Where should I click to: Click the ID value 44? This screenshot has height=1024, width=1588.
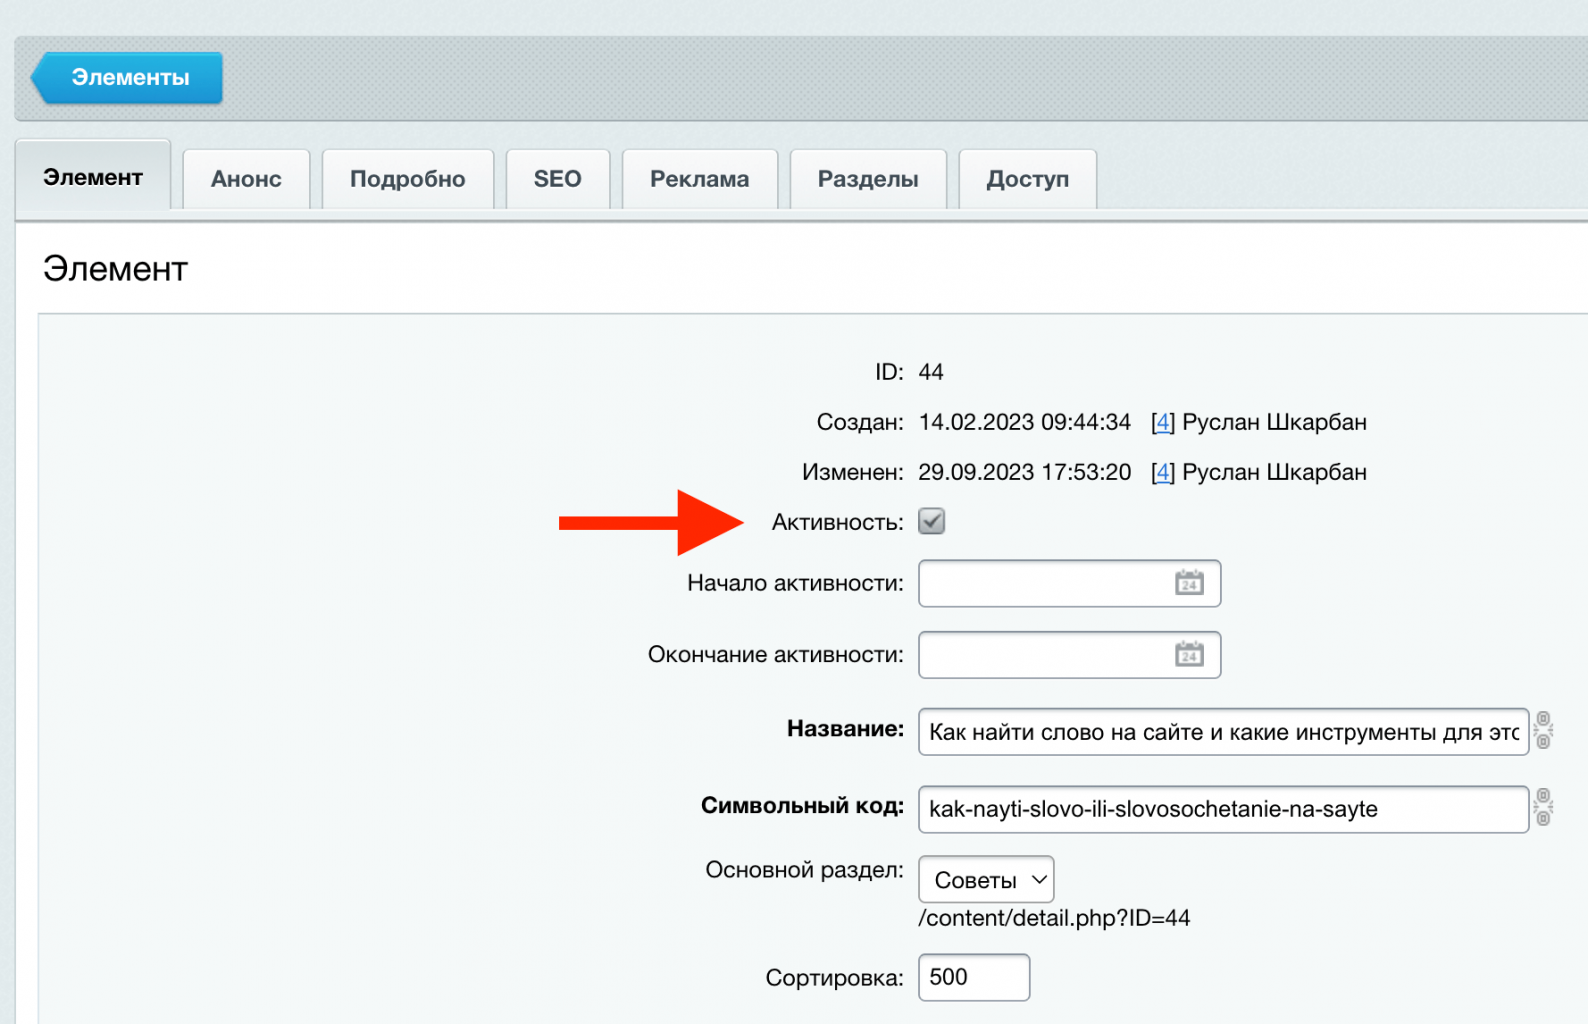pyautogui.click(x=931, y=372)
